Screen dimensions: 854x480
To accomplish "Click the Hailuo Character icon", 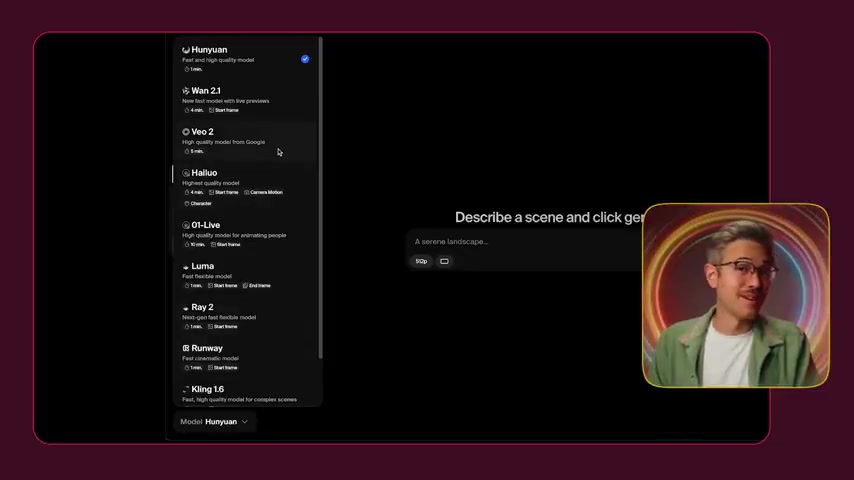I will [x=187, y=203].
